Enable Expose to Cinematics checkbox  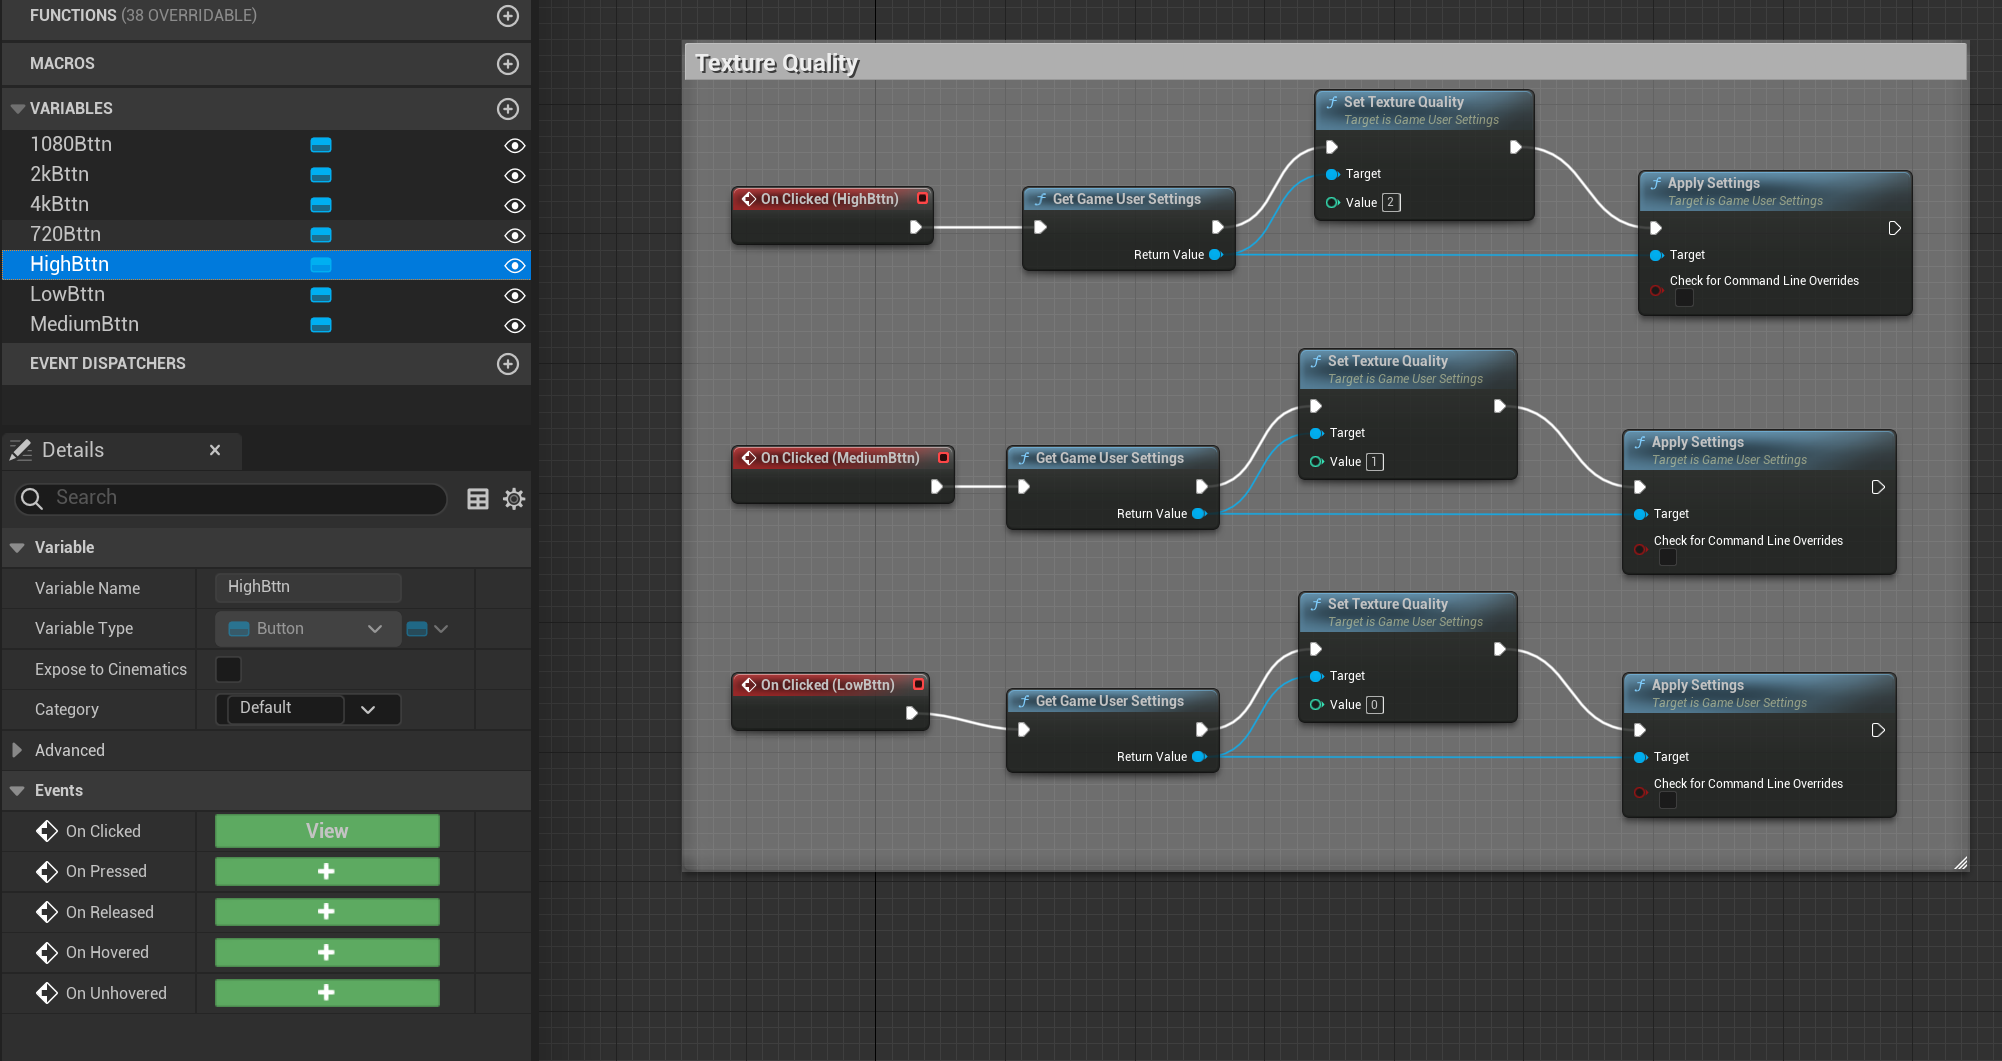pos(229,670)
